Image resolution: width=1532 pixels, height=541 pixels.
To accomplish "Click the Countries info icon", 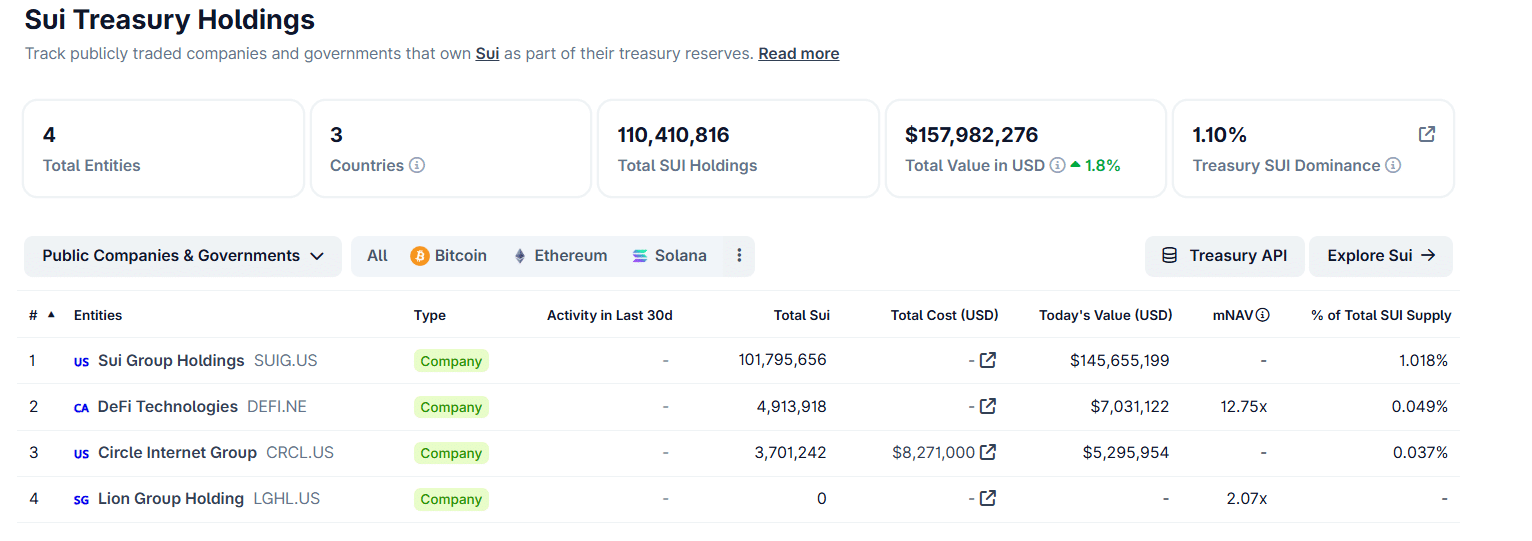I will click(x=417, y=165).
